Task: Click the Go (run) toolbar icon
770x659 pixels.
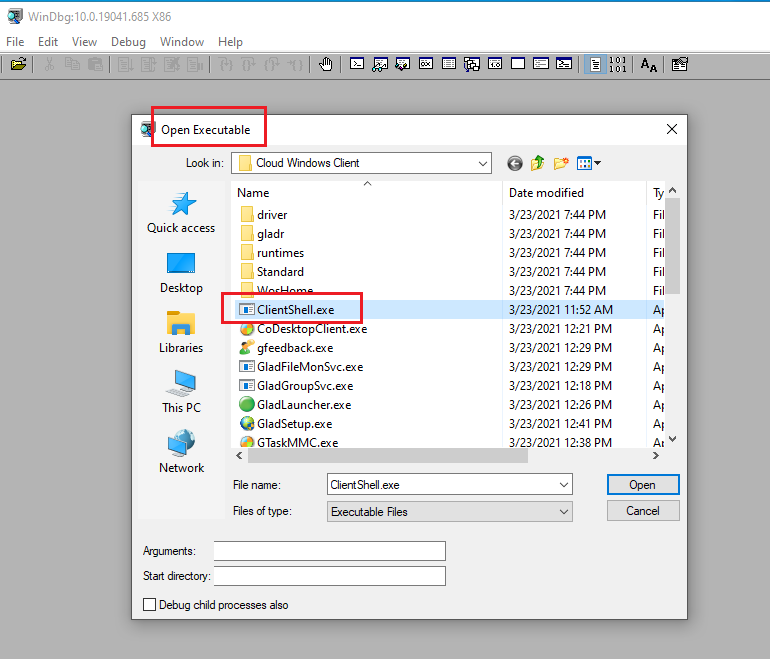Action: click(125, 64)
